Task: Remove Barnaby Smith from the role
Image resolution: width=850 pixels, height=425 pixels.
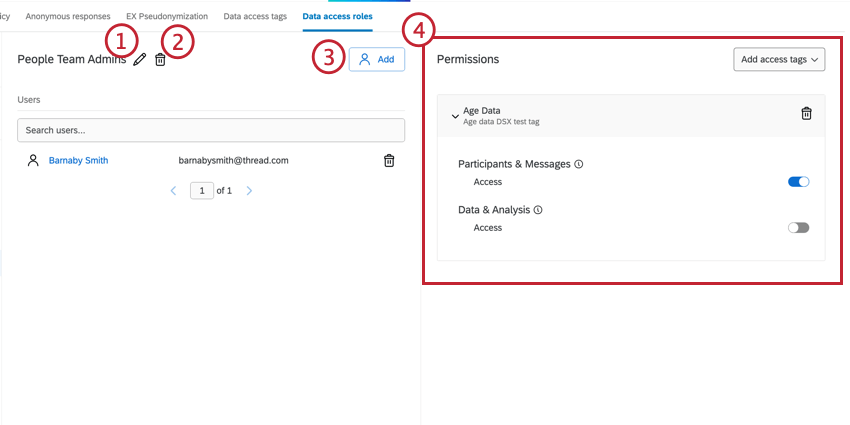Action: pos(389,160)
